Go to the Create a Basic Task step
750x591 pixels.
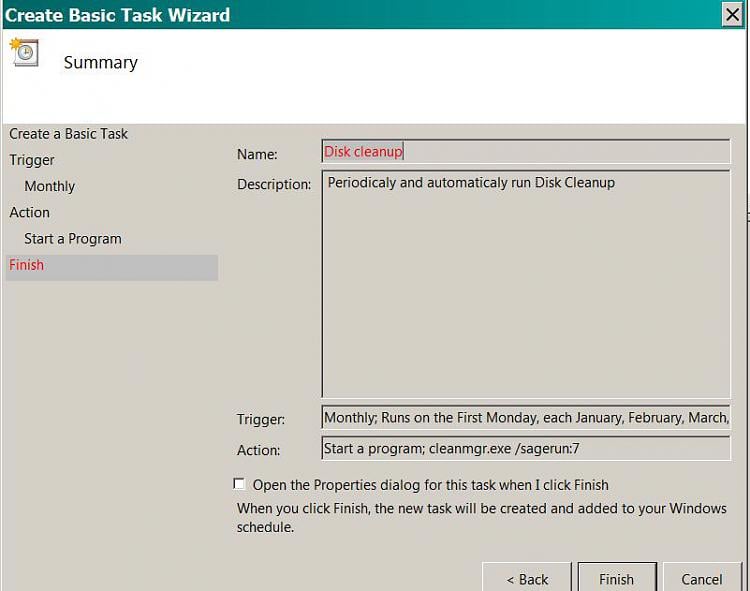[x=69, y=134]
